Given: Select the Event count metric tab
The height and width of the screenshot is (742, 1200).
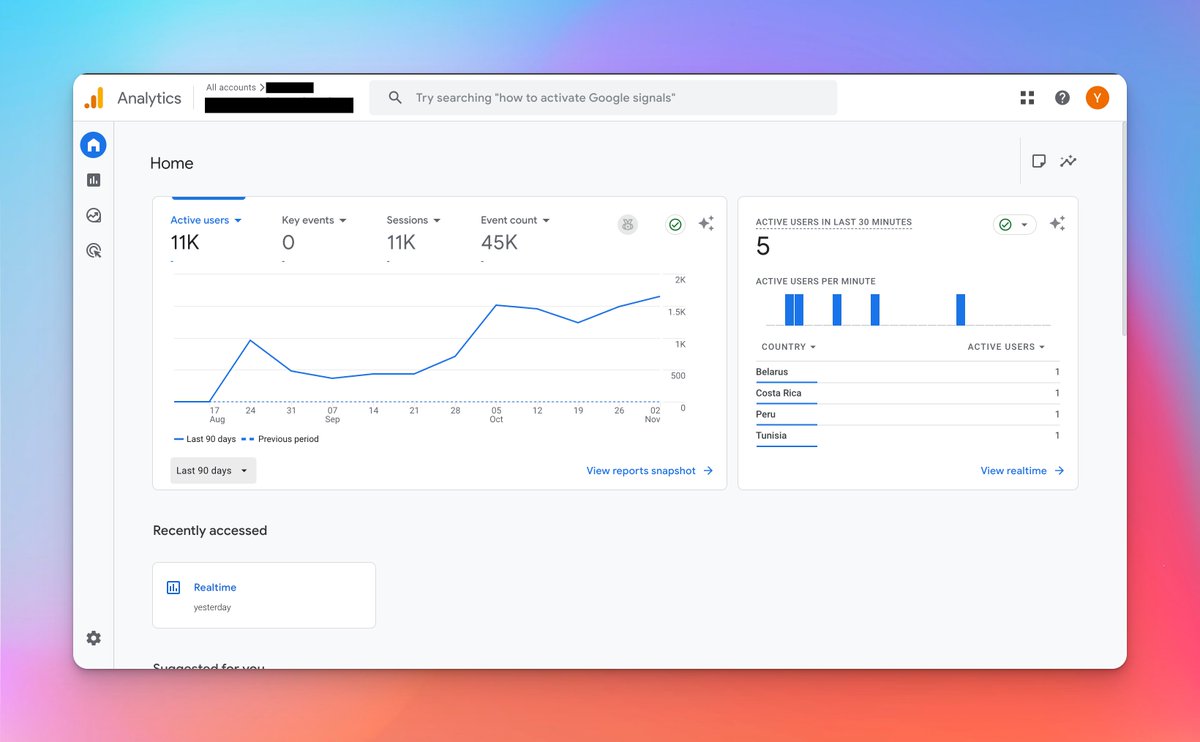Looking at the screenshot, I should tap(514, 220).
